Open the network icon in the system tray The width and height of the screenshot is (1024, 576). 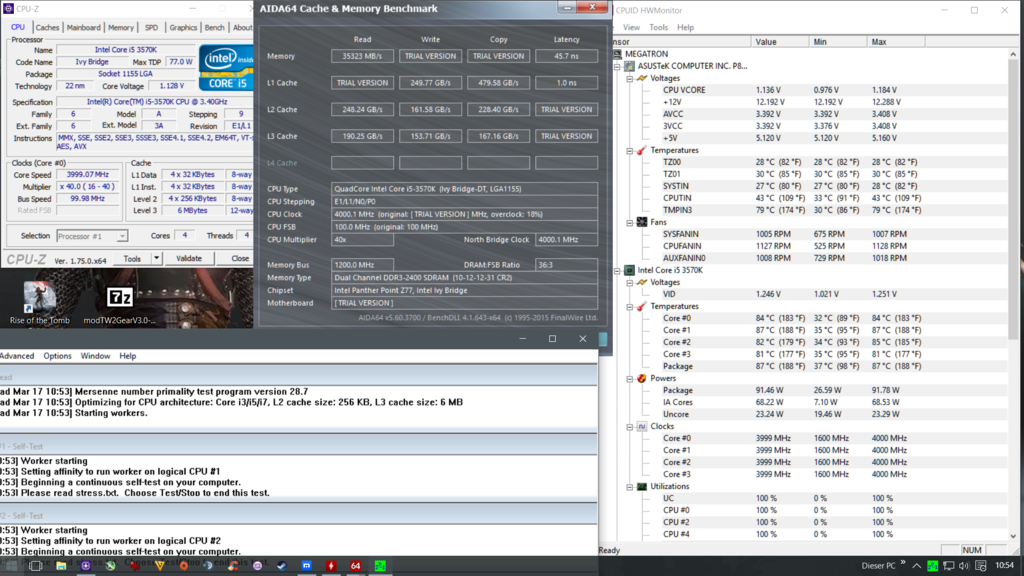tap(949, 566)
